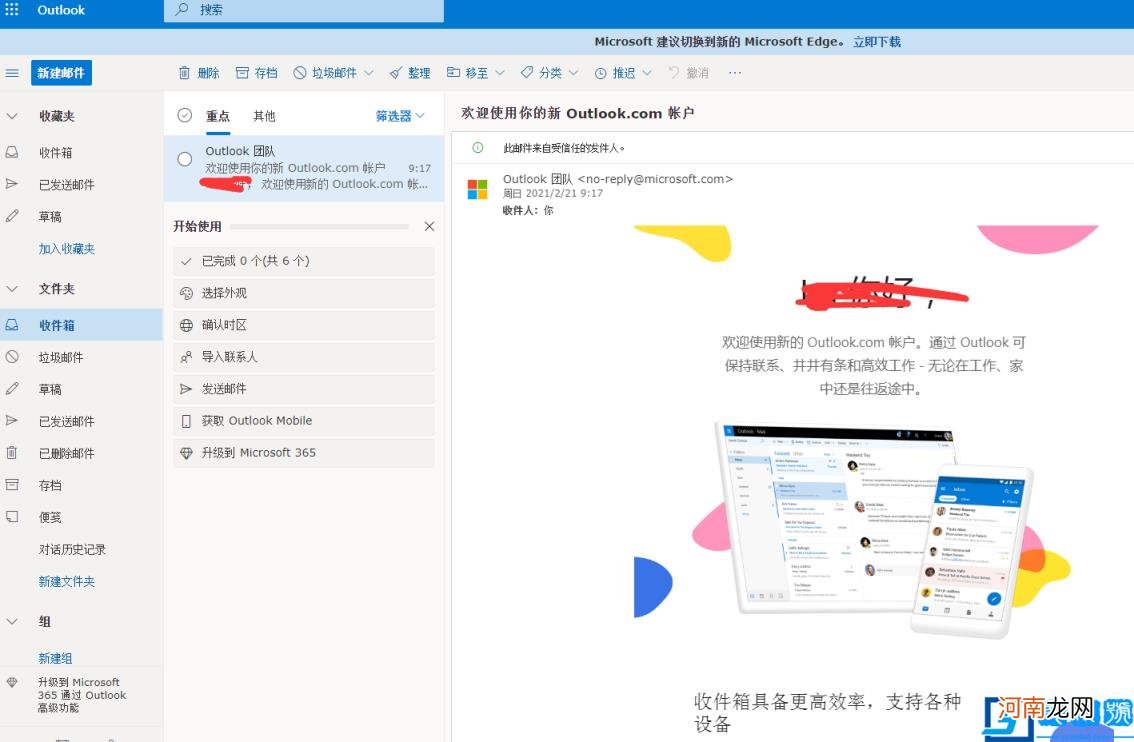Open the app launcher grid icon
The image size is (1134, 742).
pyautogui.click(x=10, y=10)
